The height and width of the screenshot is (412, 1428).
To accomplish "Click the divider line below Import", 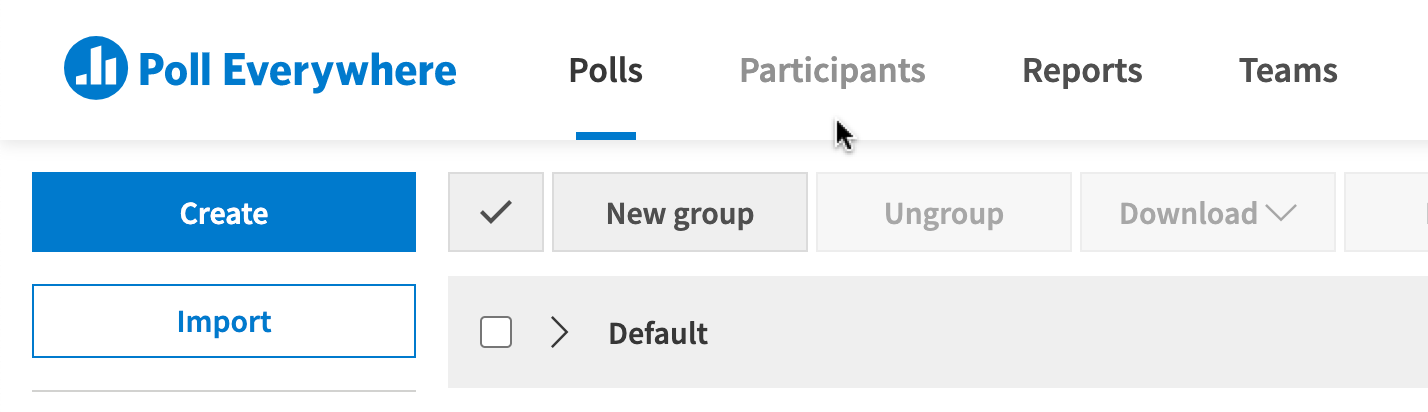I will pos(224,391).
